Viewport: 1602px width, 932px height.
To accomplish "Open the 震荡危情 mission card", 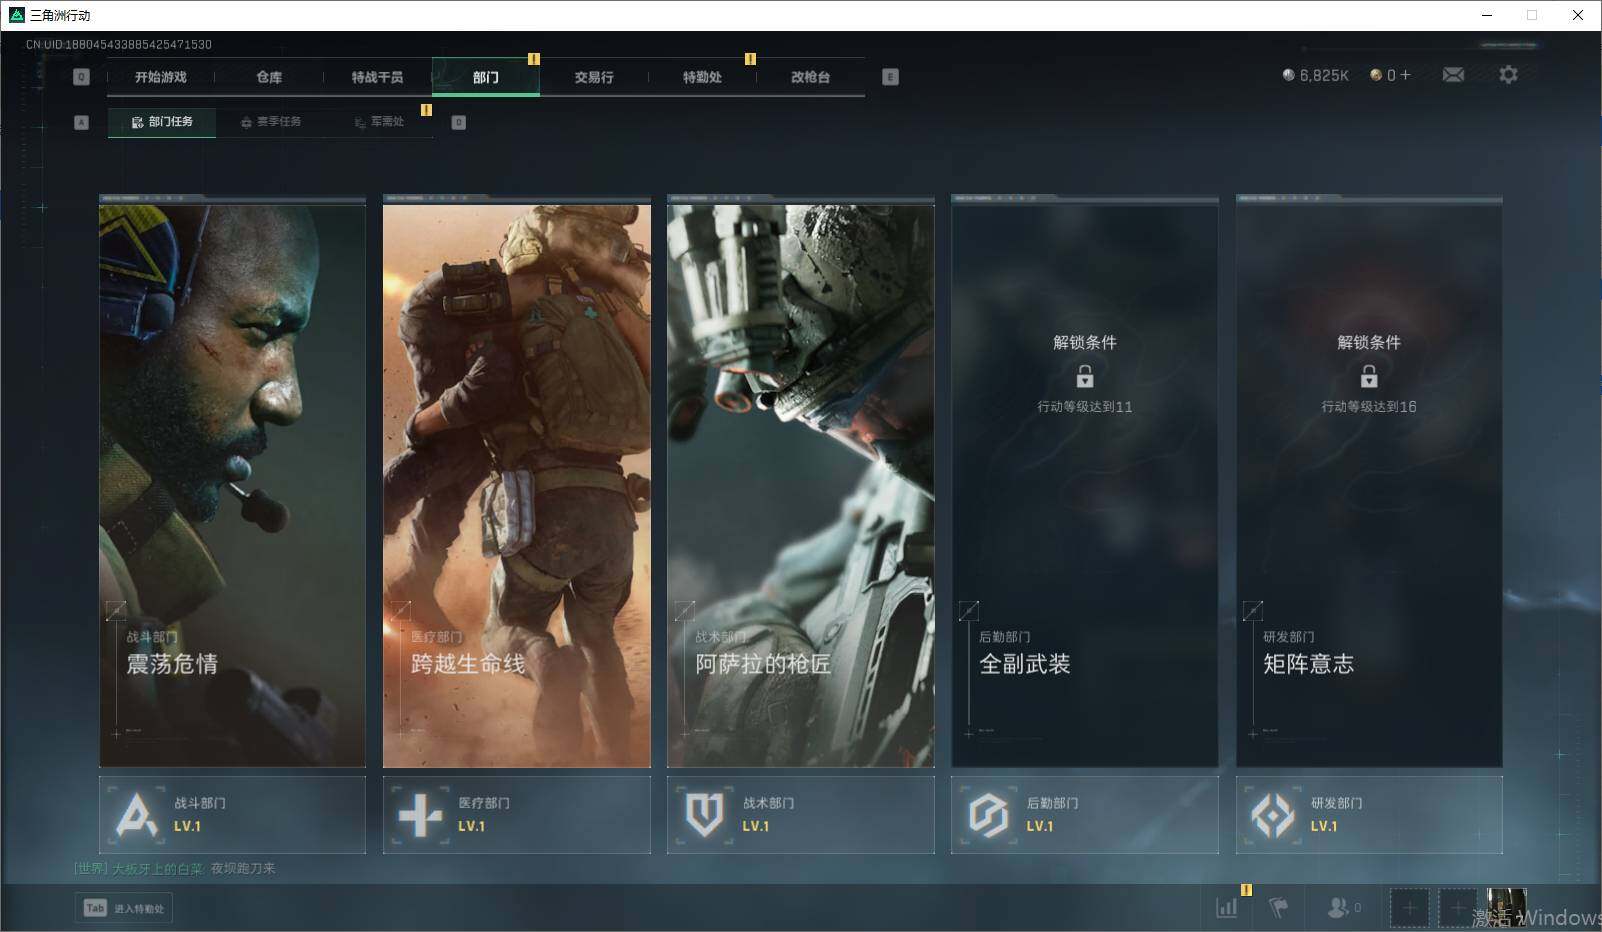I will pos(233,482).
